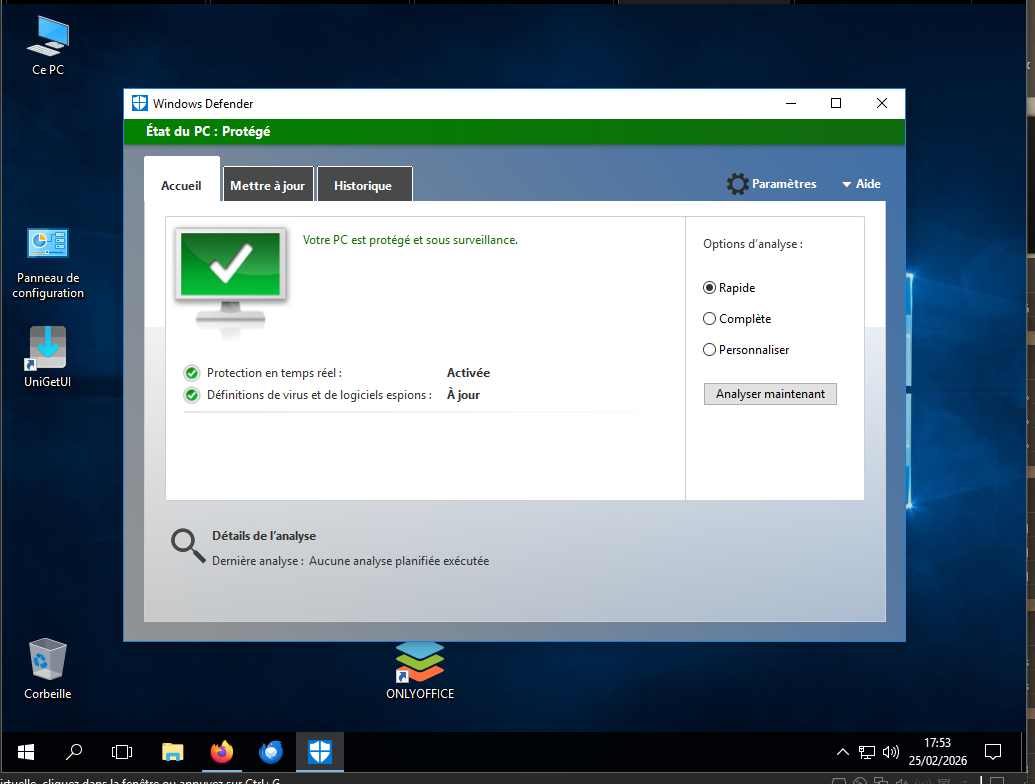Open Task View on the taskbar

coord(122,752)
